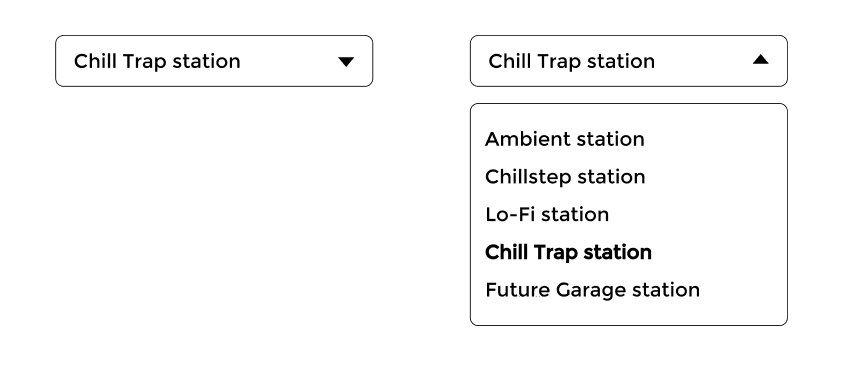Choose Chillstep station option
The width and height of the screenshot is (850, 367).
tap(565, 177)
